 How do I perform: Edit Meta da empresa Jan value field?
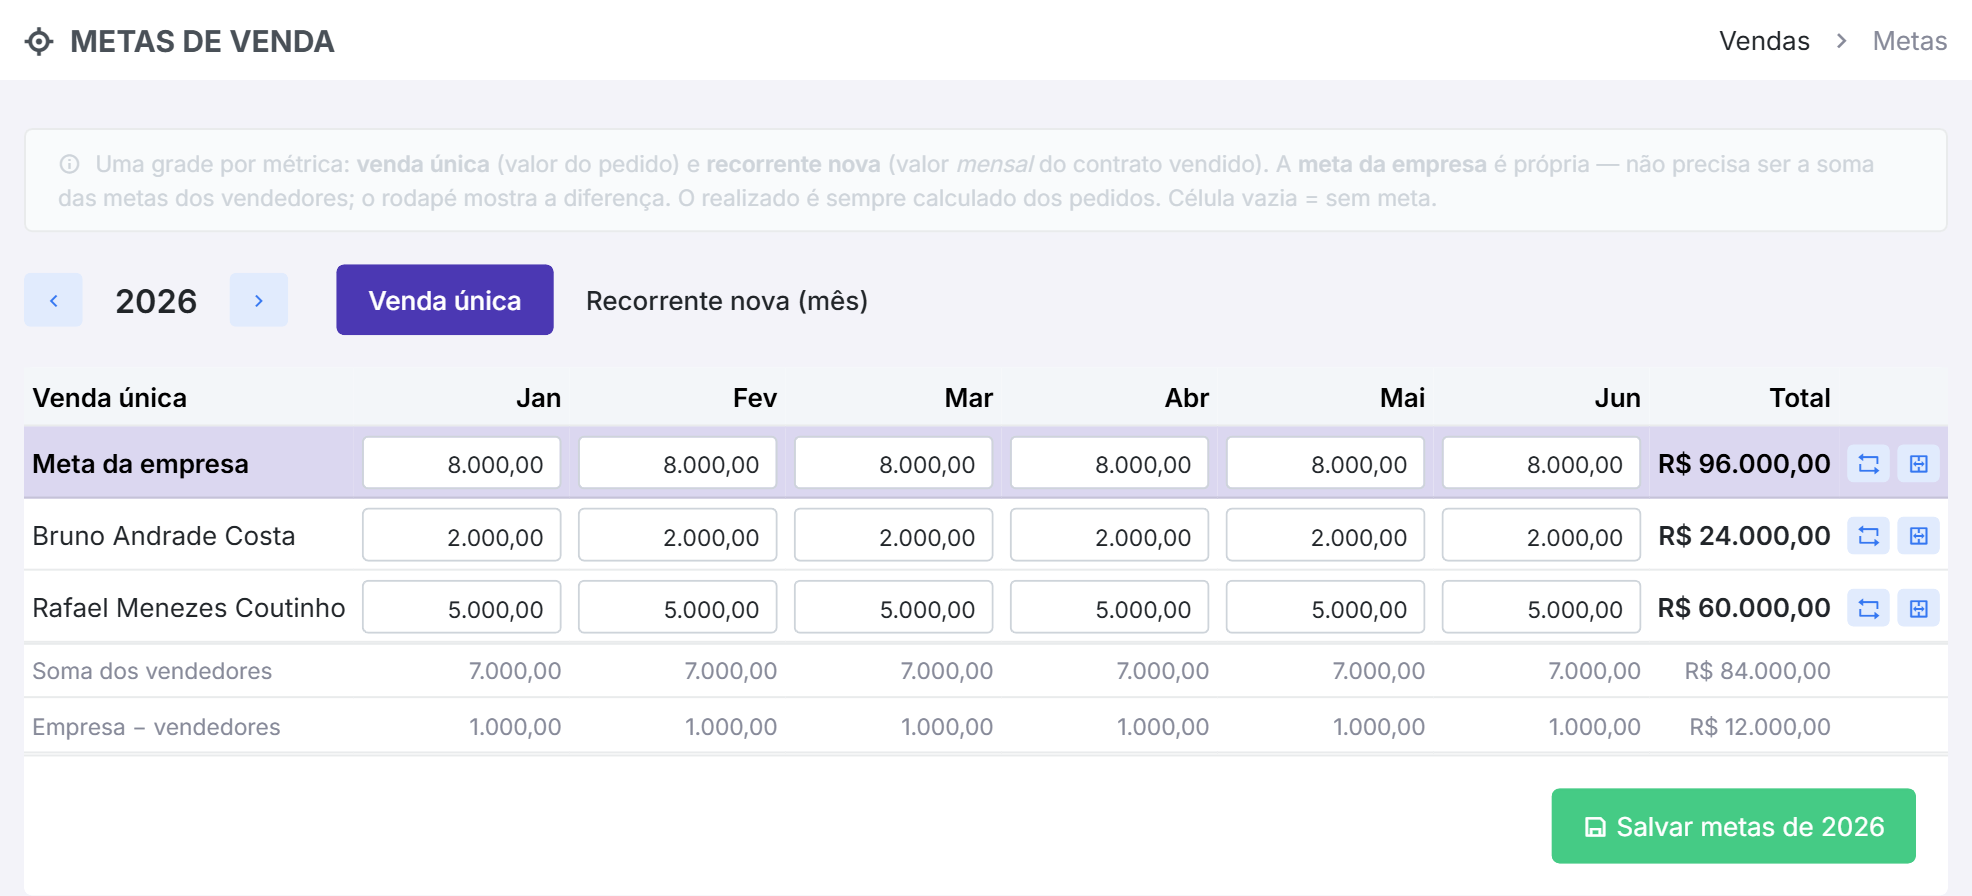(462, 463)
